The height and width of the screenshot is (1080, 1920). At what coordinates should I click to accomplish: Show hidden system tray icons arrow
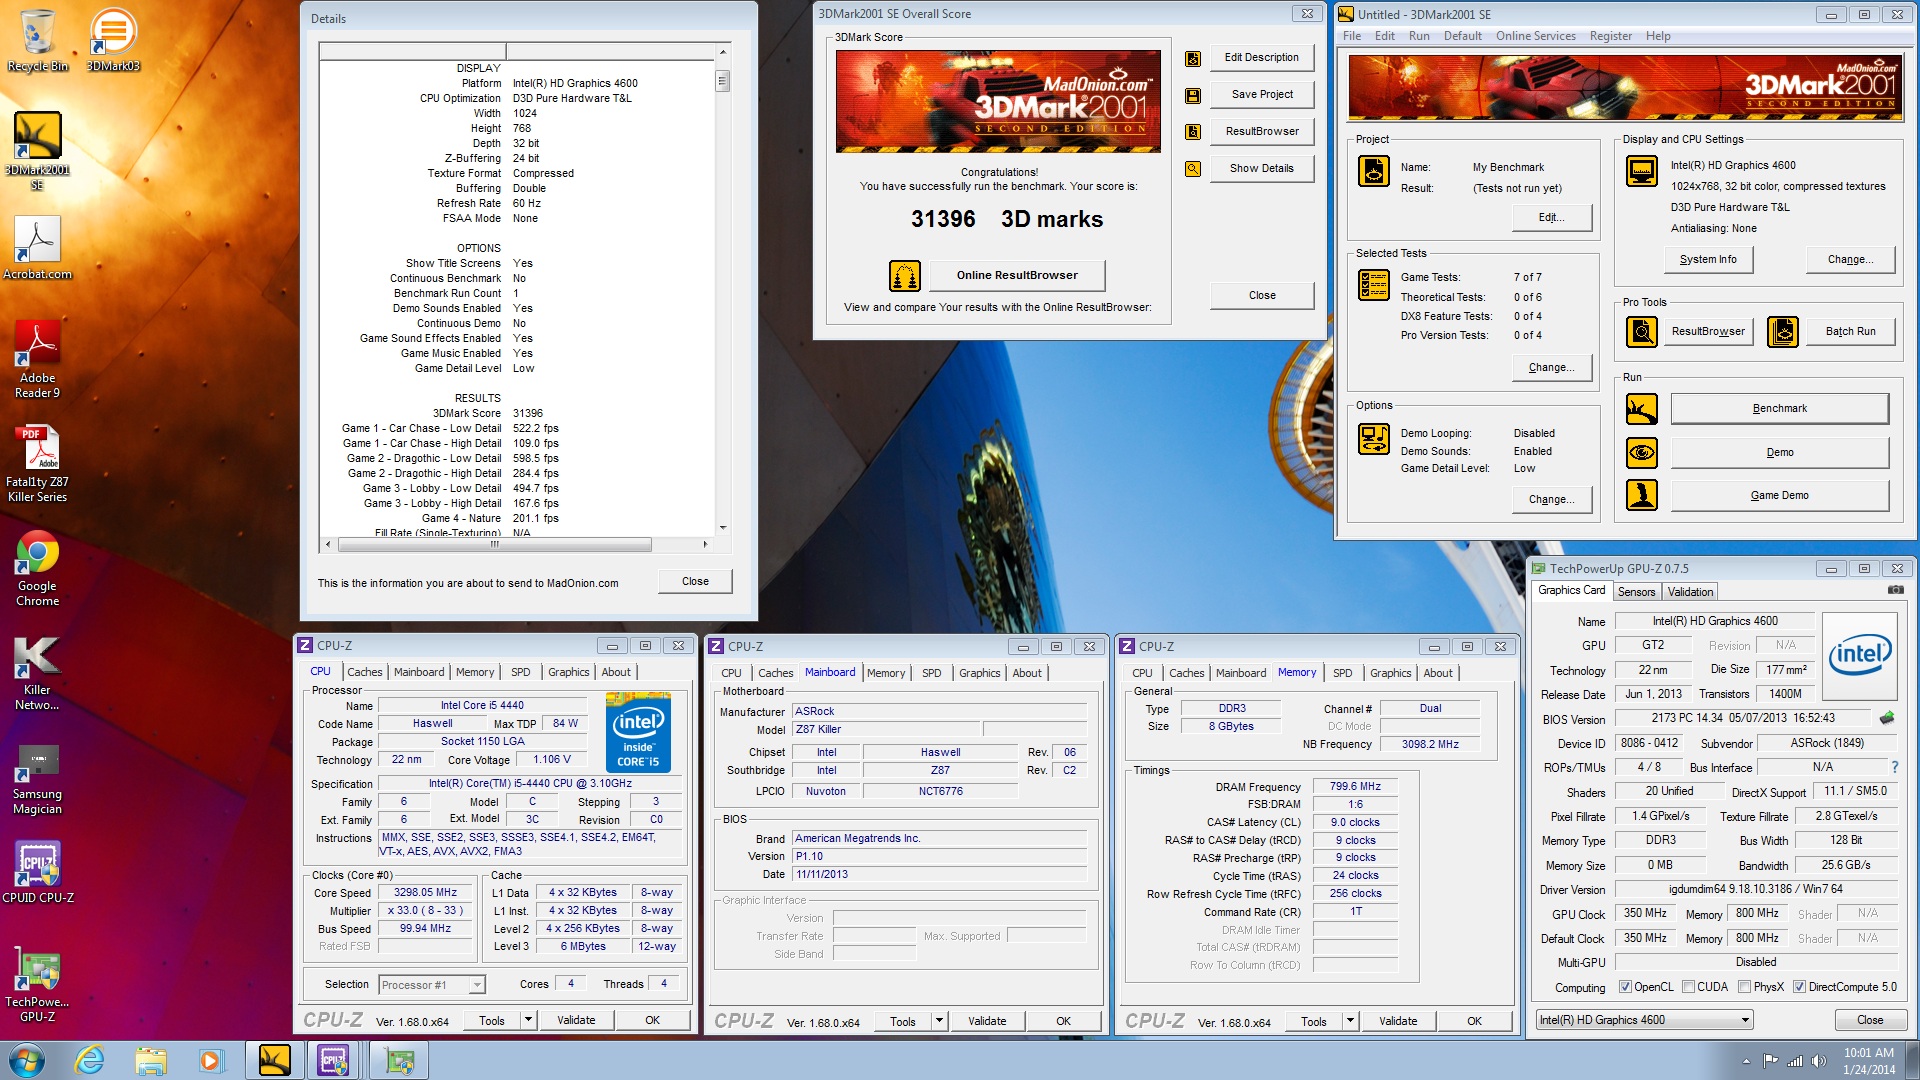tap(1746, 1061)
